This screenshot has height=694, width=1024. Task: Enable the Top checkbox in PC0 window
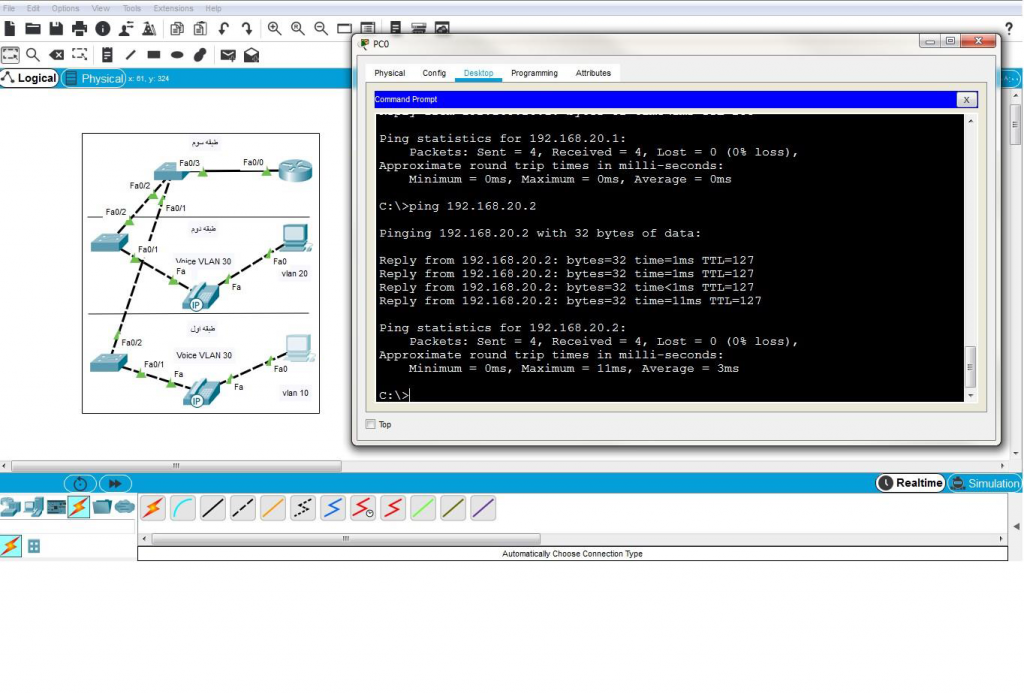[371, 424]
